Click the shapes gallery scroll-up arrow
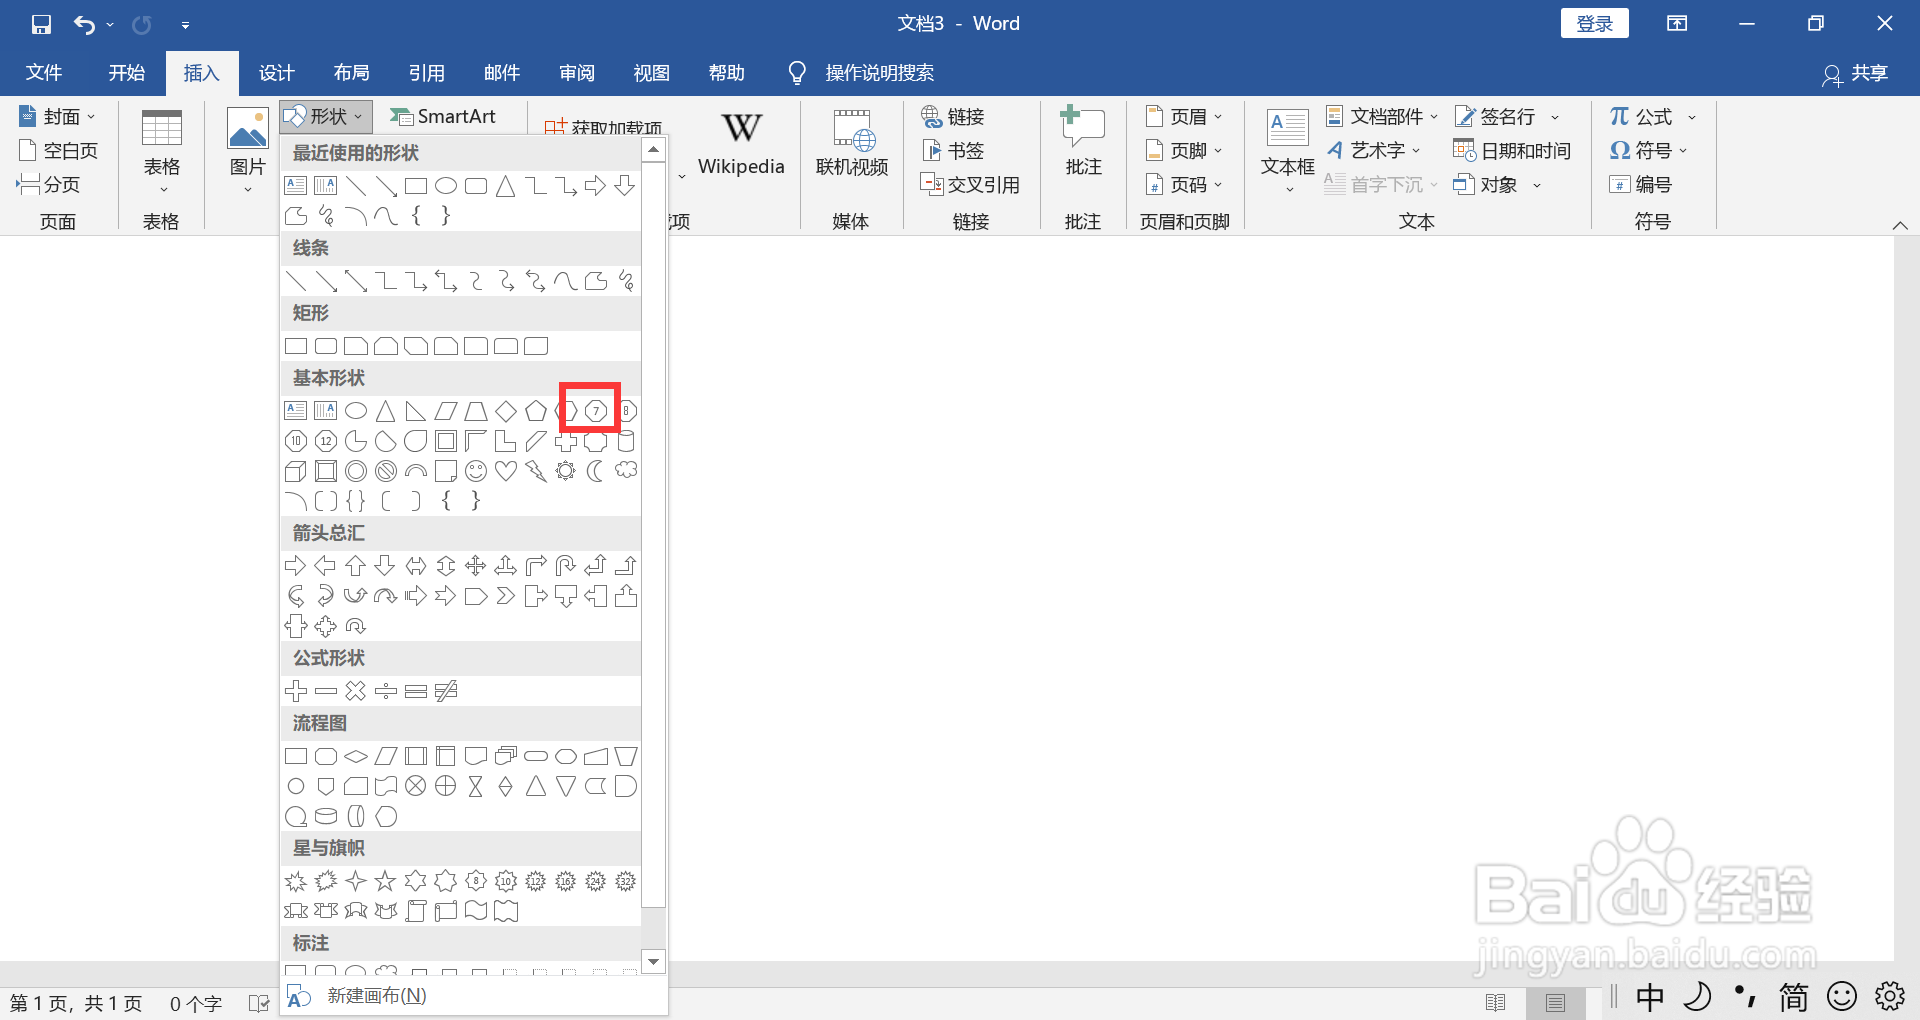 point(653,150)
